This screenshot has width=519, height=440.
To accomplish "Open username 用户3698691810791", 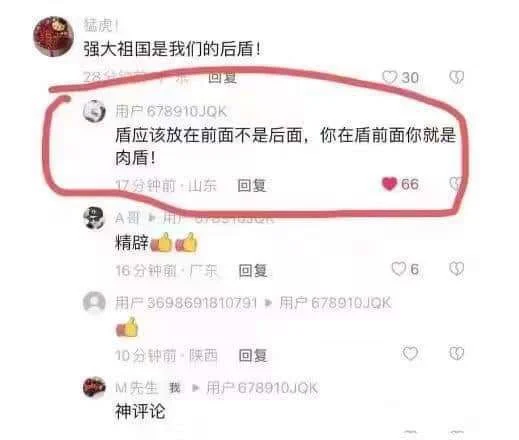I will point(186,303).
